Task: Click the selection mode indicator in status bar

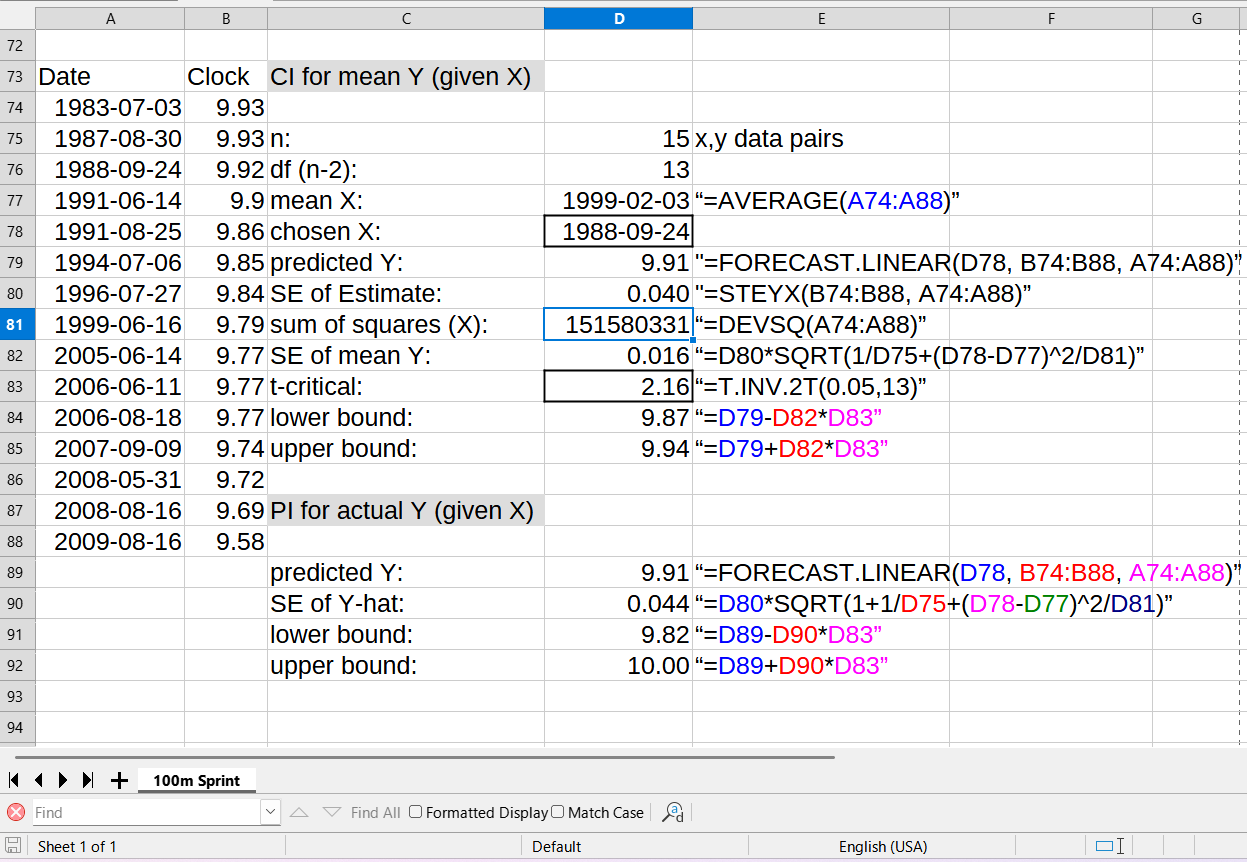Action: (x=1110, y=846)
